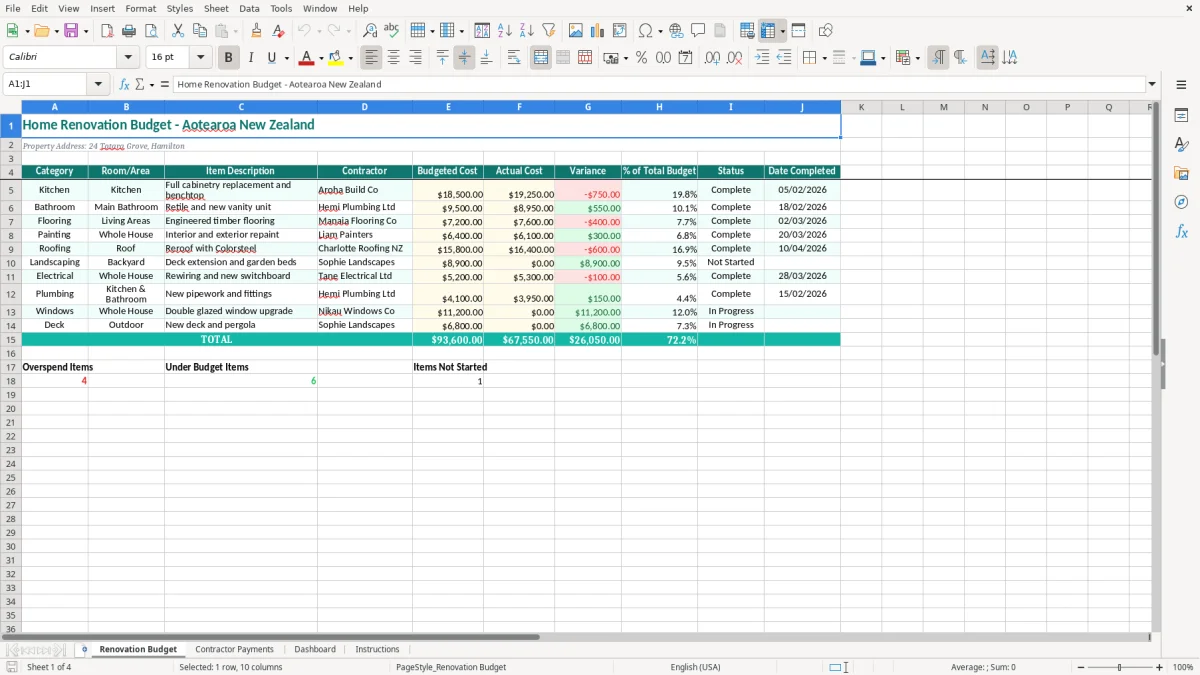1200x675 pixels.
Task: Switch to Contractor Payments sheet tab
Action: click(x=234, y=649)
